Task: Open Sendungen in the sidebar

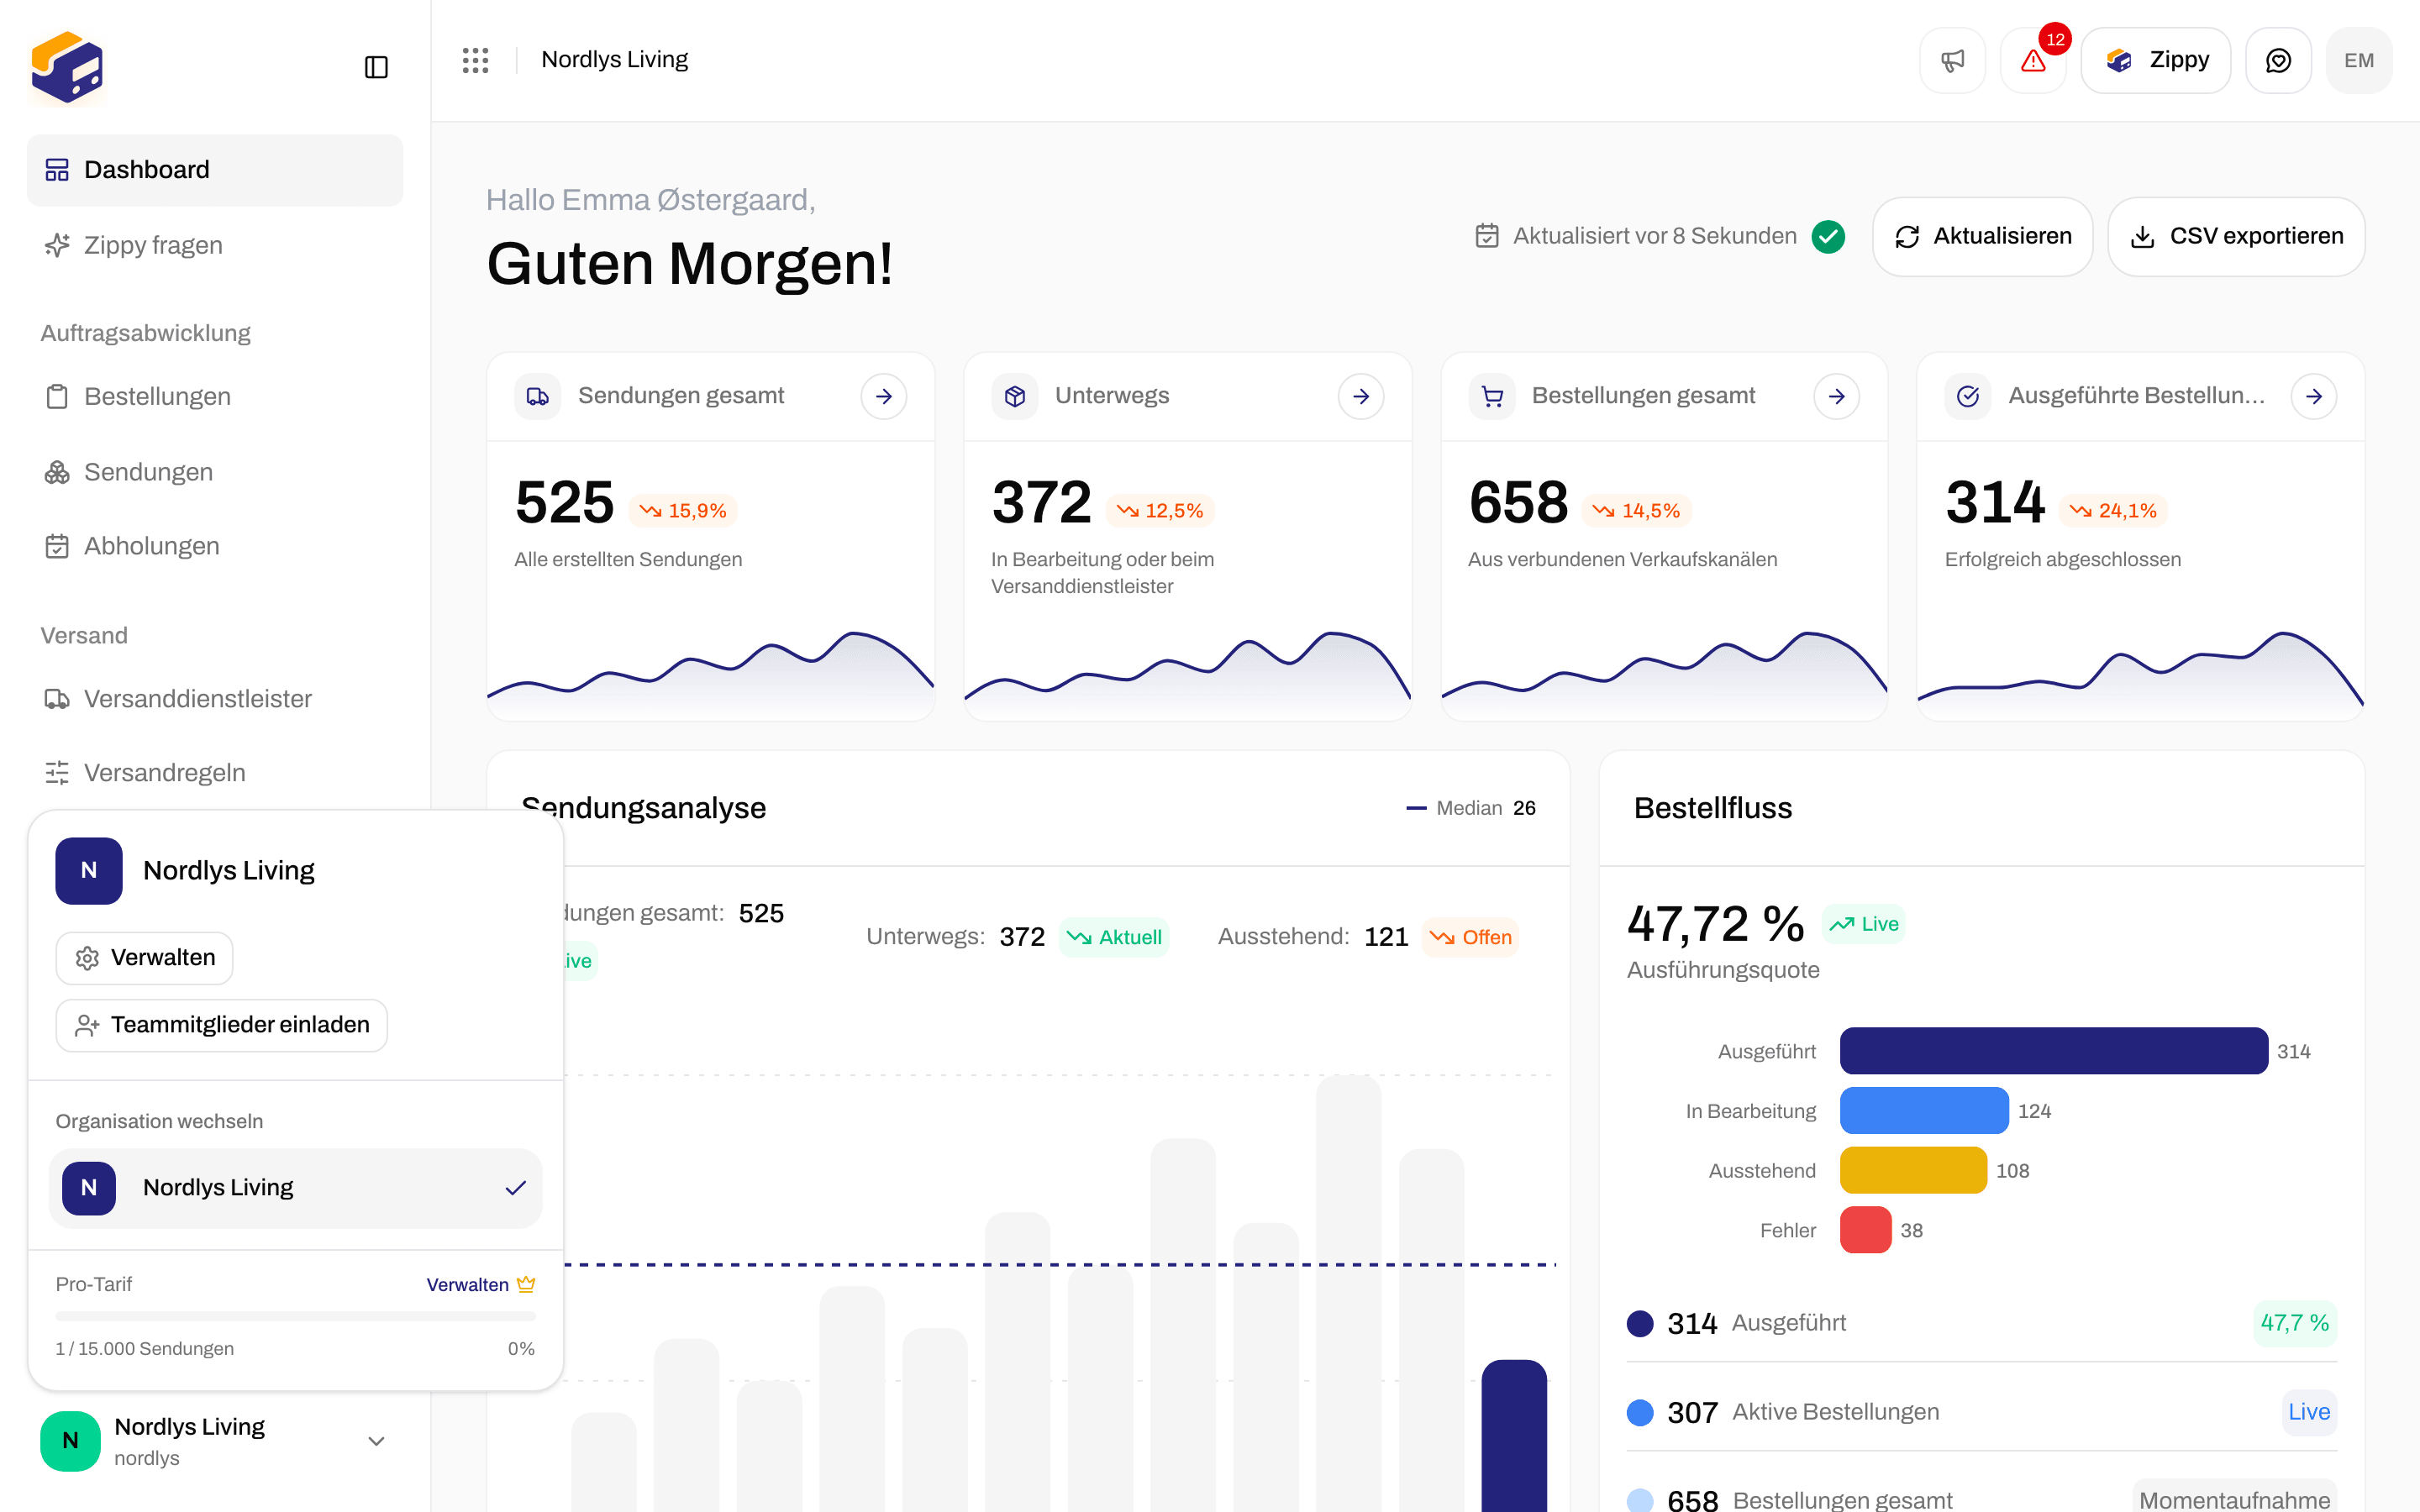Action: click(x=215, y=472)
